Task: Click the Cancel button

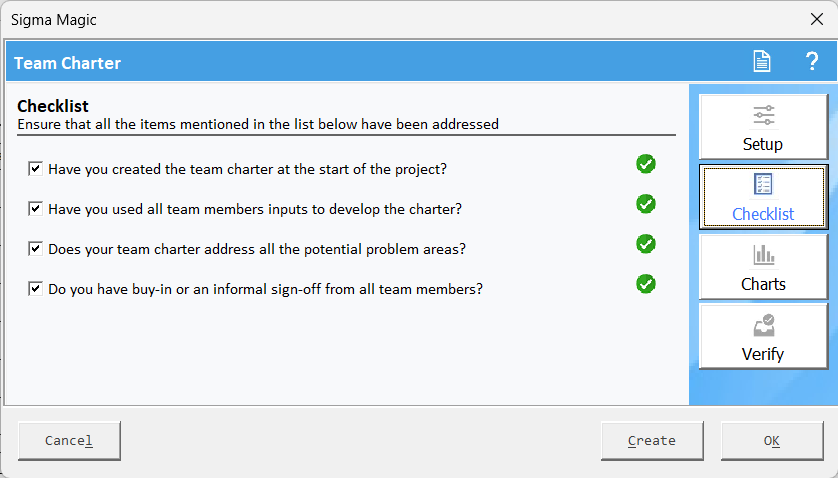Action: [69, 441]
